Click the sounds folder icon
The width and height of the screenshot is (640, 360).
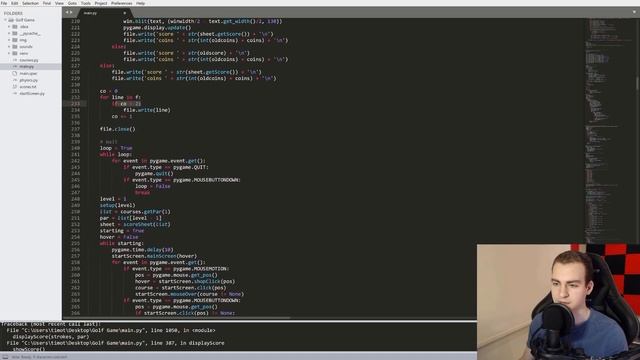pos(15,47)
